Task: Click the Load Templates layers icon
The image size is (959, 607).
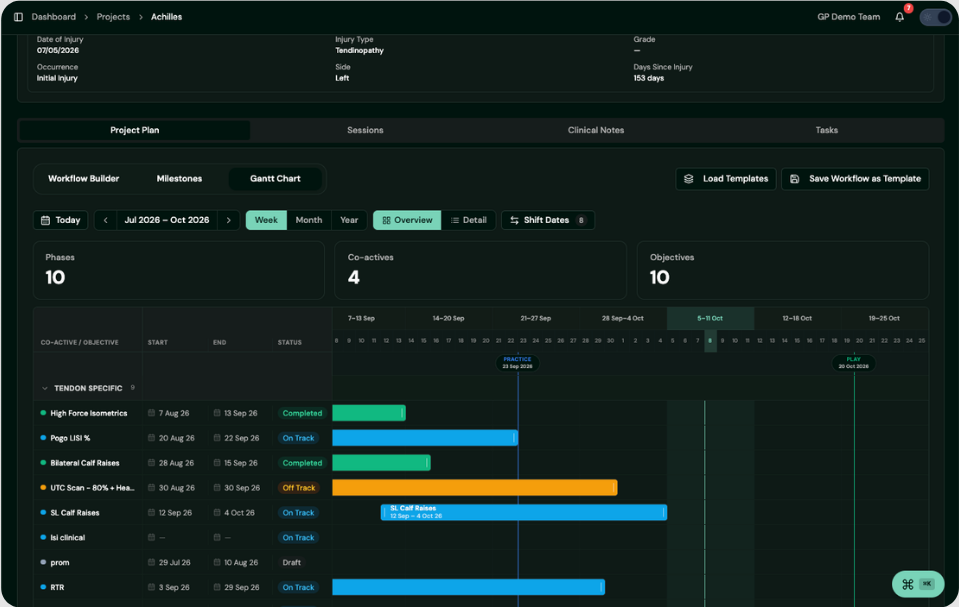Action: tap(689, 179)
